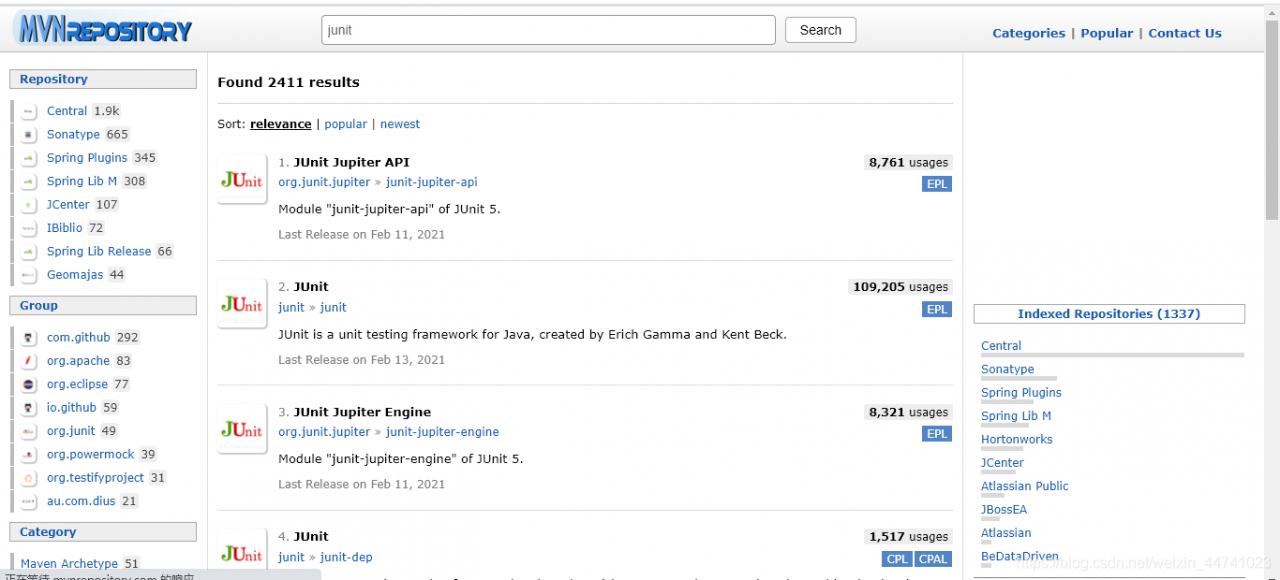The width and height of the screenshot is (1280, 580).
Task: Click EPL license badge for JUnit Jupiter Engine
Action: point(937,434)
